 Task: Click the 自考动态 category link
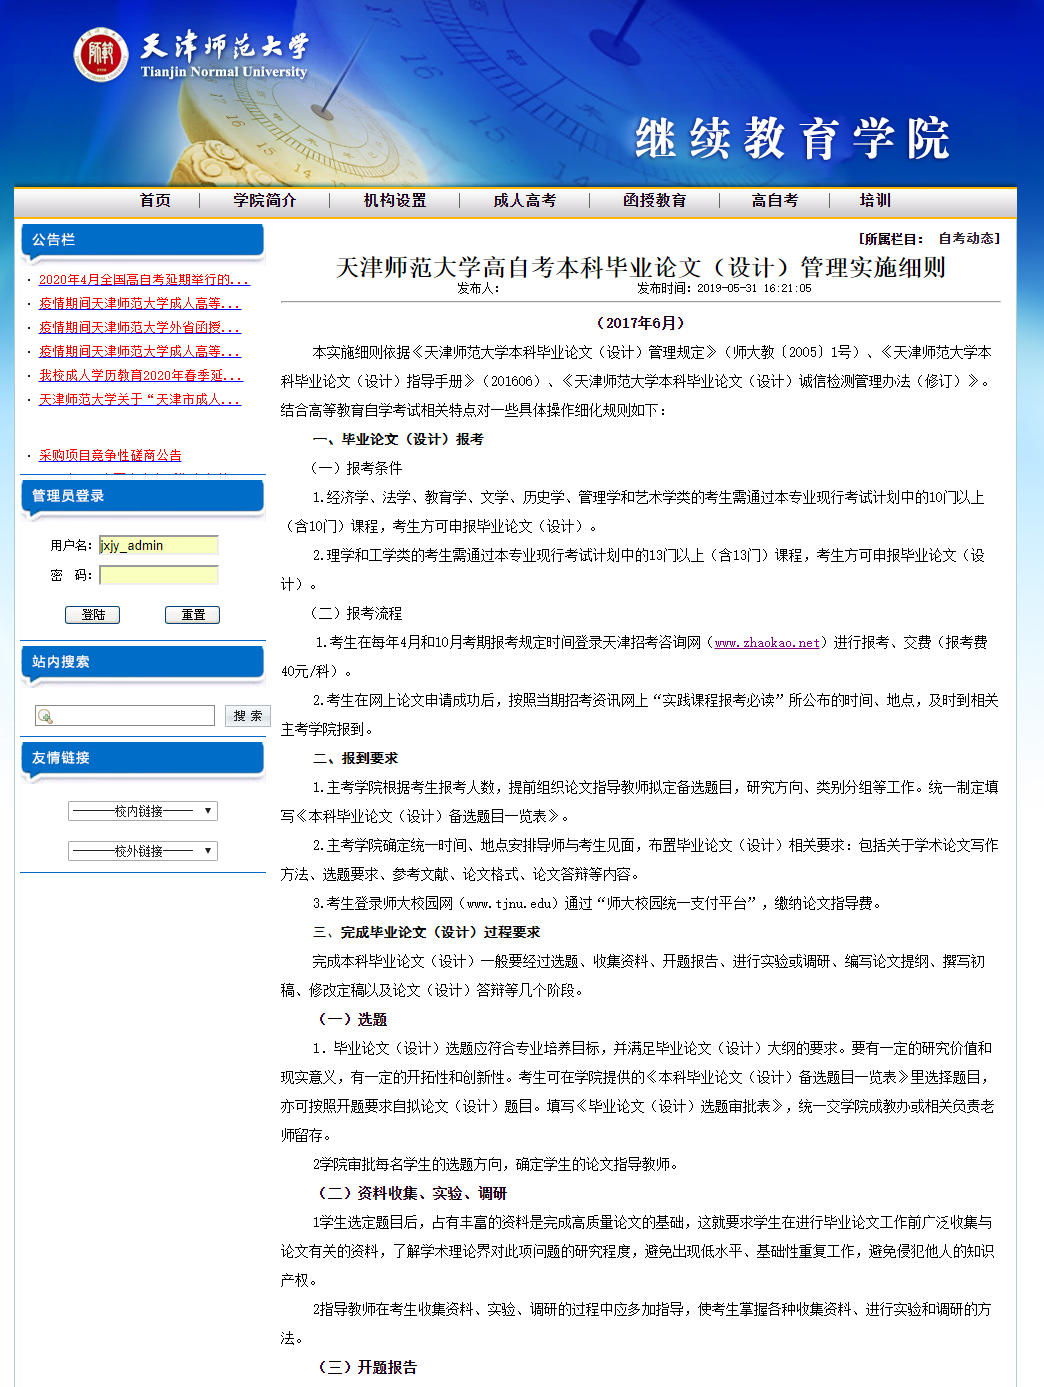click(965, 239)
